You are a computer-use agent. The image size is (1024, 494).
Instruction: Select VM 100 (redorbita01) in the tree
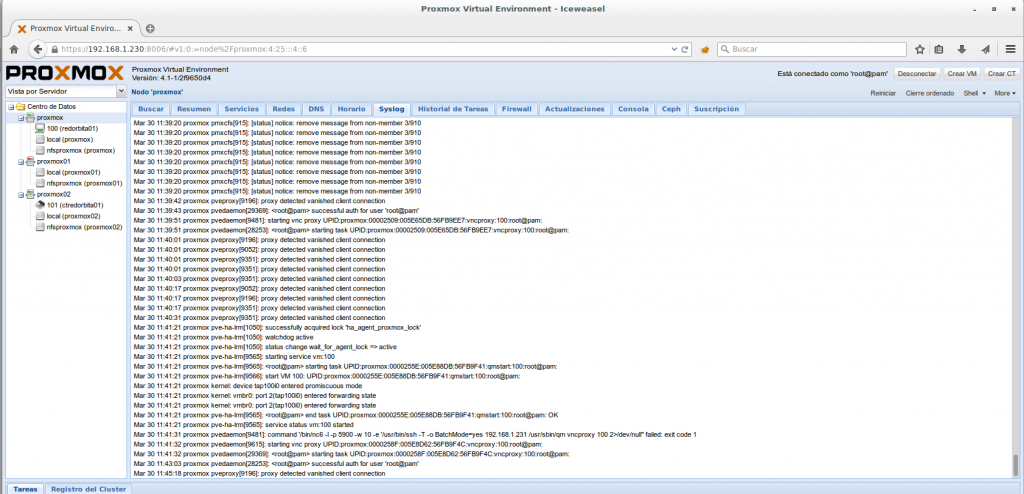point(71,128)
